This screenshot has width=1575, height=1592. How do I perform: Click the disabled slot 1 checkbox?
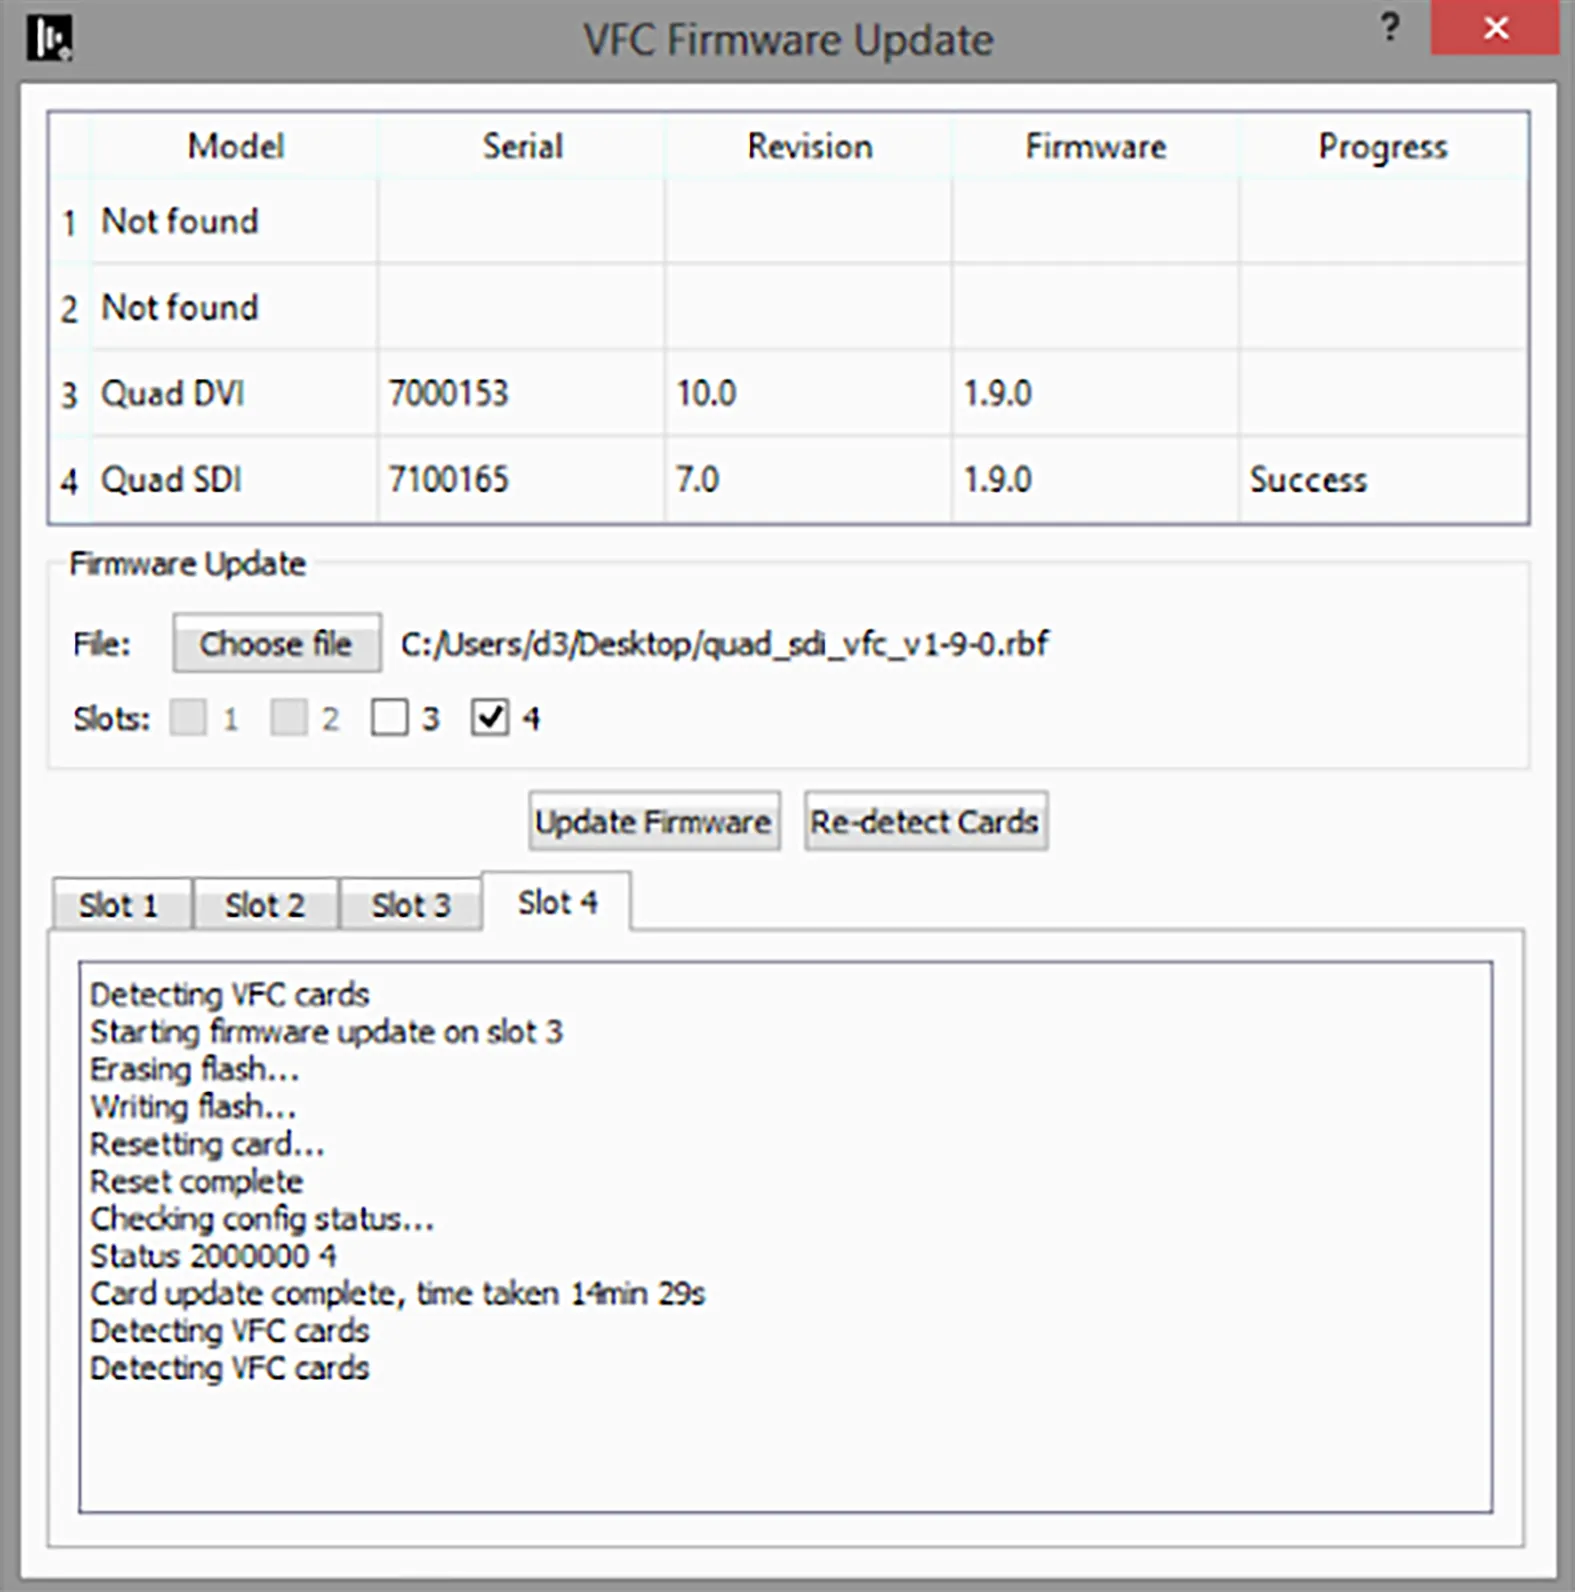pyautogui.click(x=188, y=717)
